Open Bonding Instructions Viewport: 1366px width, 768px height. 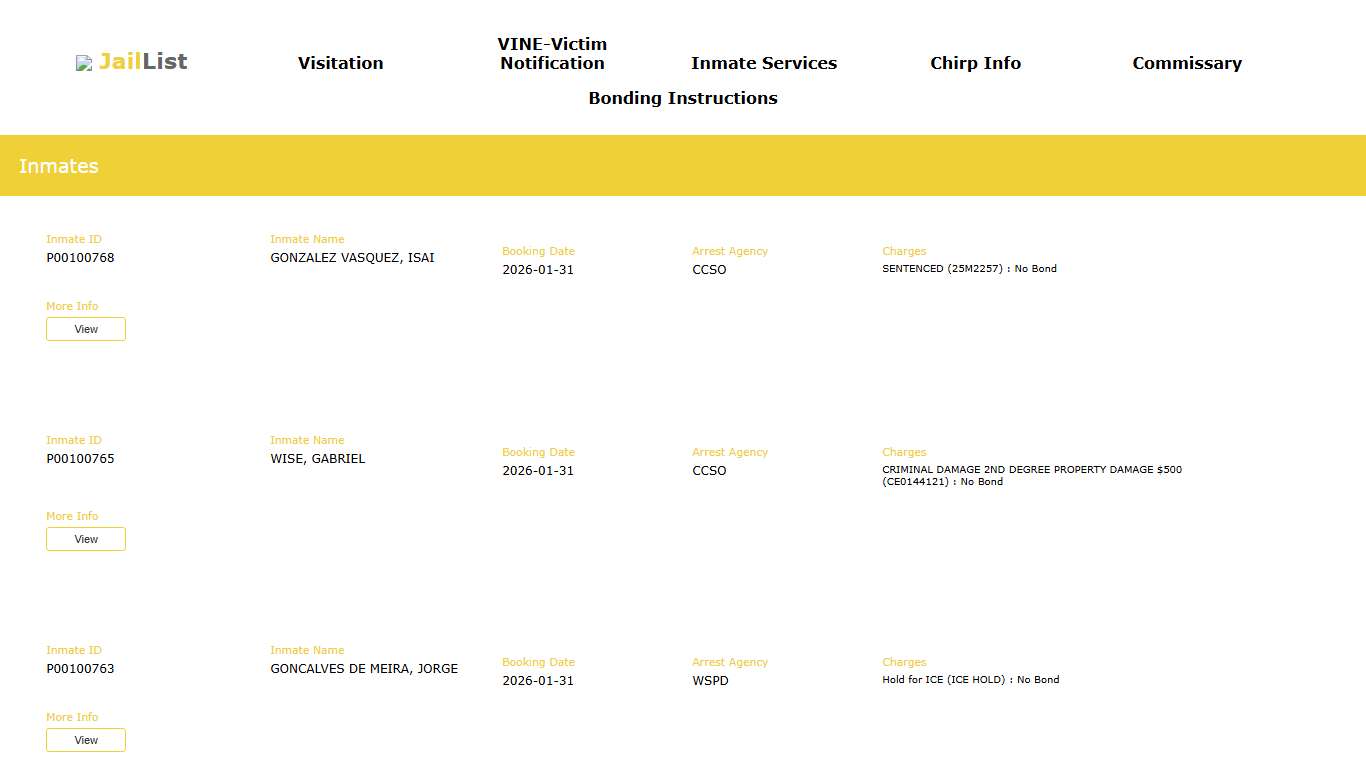[x=683, y=98]
